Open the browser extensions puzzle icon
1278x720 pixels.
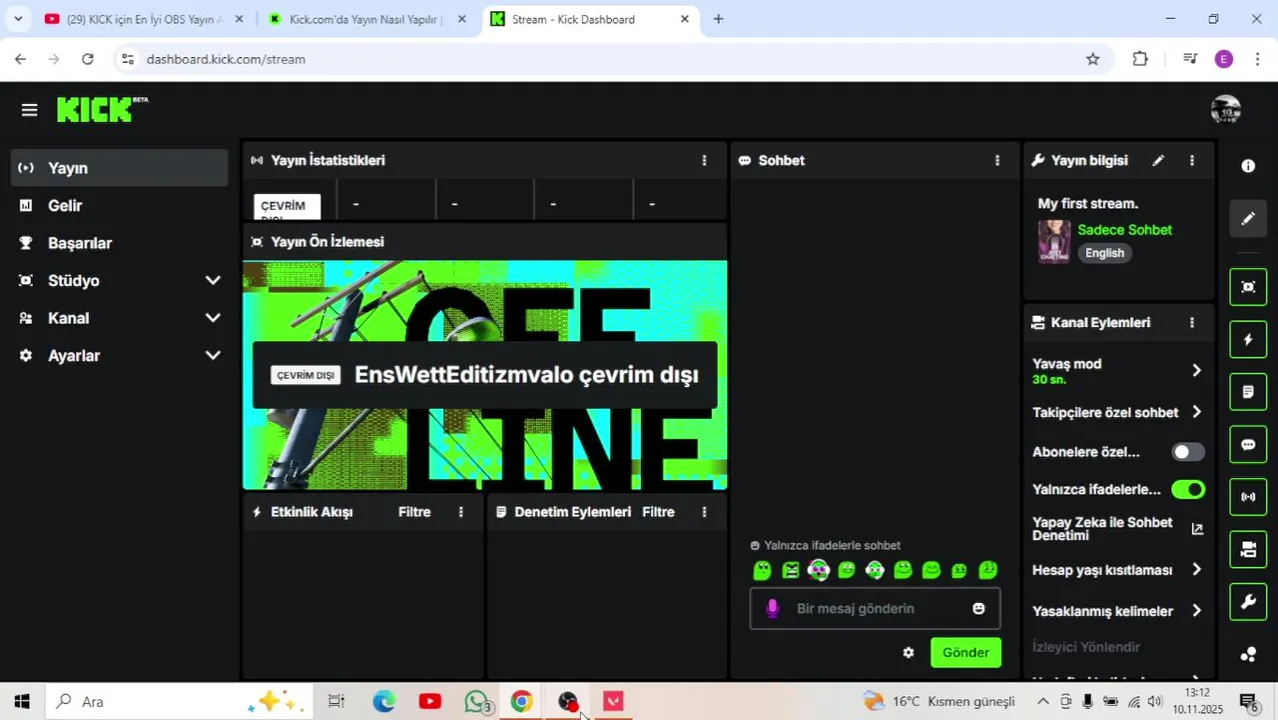[x=1140, y=59]
